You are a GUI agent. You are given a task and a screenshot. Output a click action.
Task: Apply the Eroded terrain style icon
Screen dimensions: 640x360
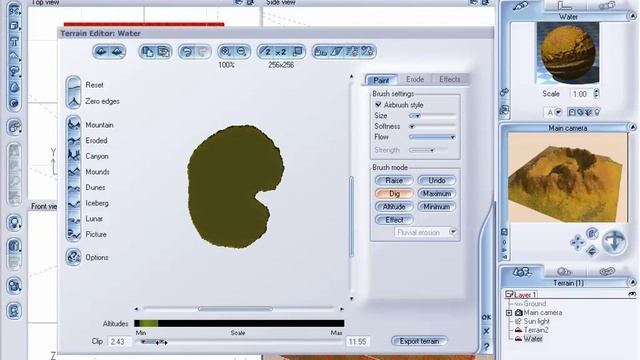pos(74,140)
